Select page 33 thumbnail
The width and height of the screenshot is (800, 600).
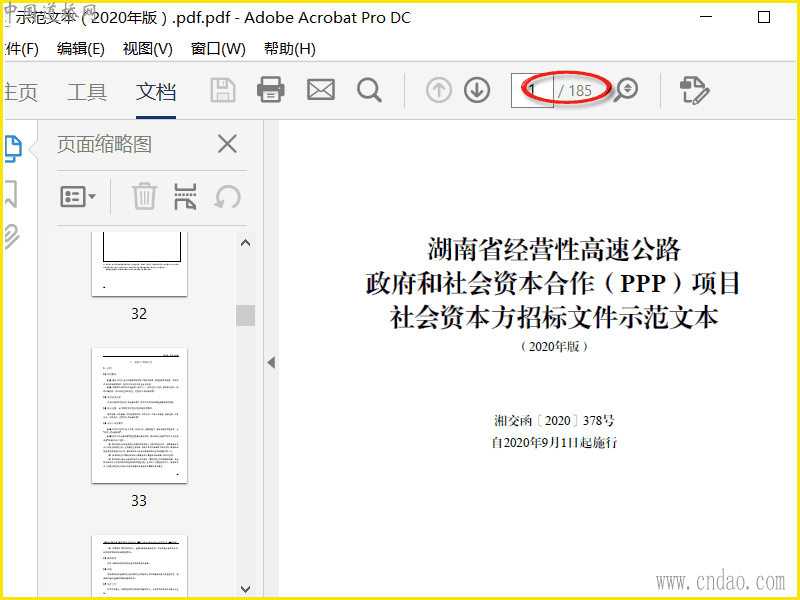coord(139,416)
